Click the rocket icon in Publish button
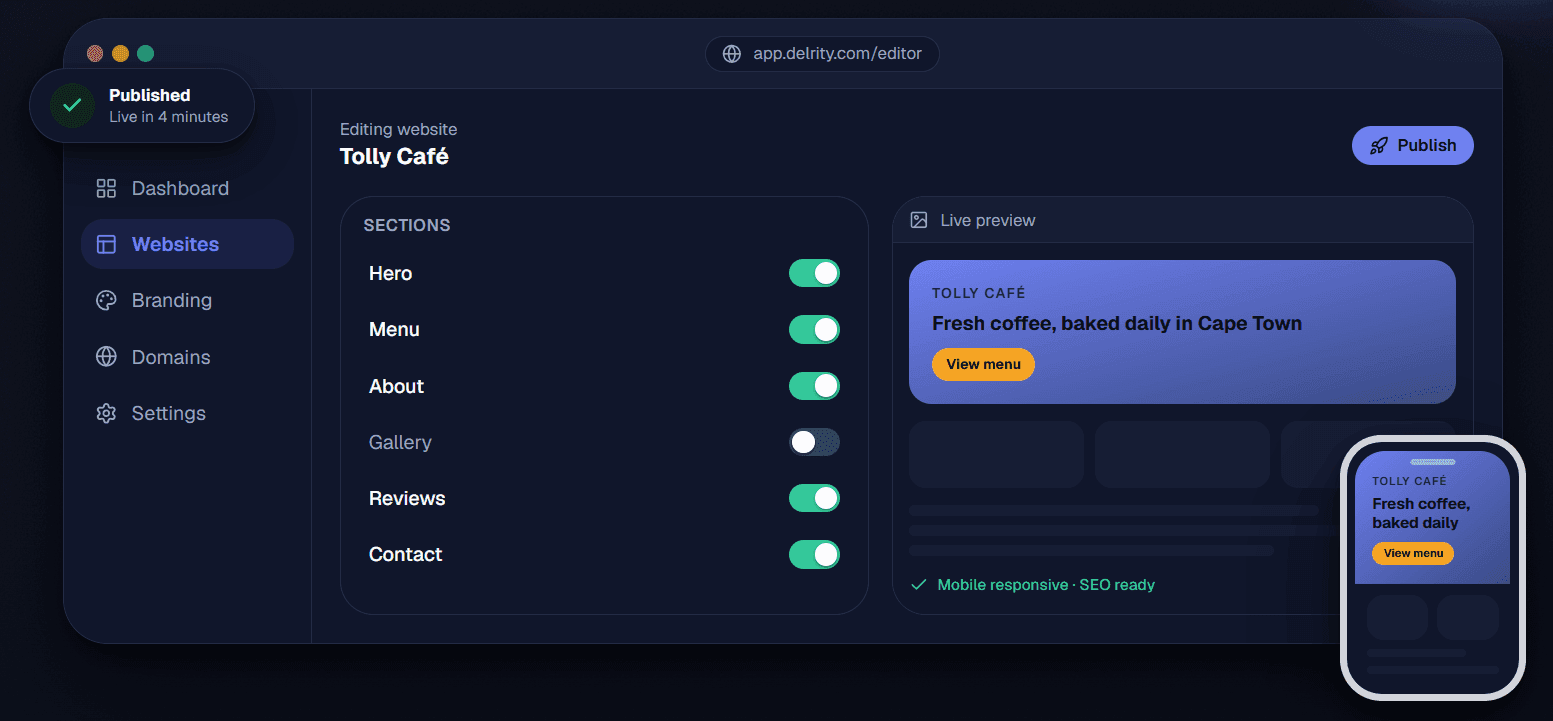Viewport: 1553px width, 721px height. [1379, 145]
